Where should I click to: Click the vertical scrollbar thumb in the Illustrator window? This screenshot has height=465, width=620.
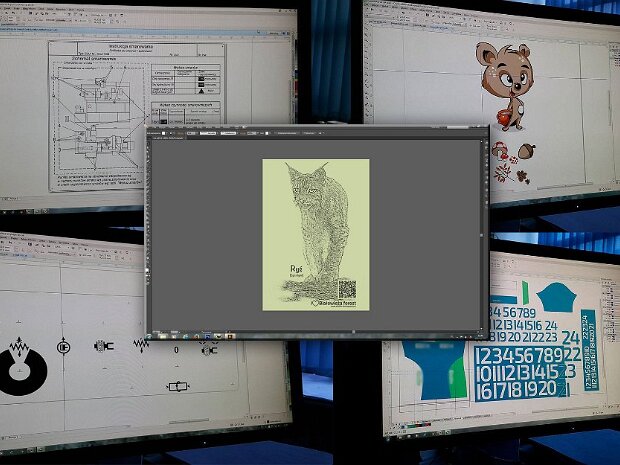click(x=481, y=235)
